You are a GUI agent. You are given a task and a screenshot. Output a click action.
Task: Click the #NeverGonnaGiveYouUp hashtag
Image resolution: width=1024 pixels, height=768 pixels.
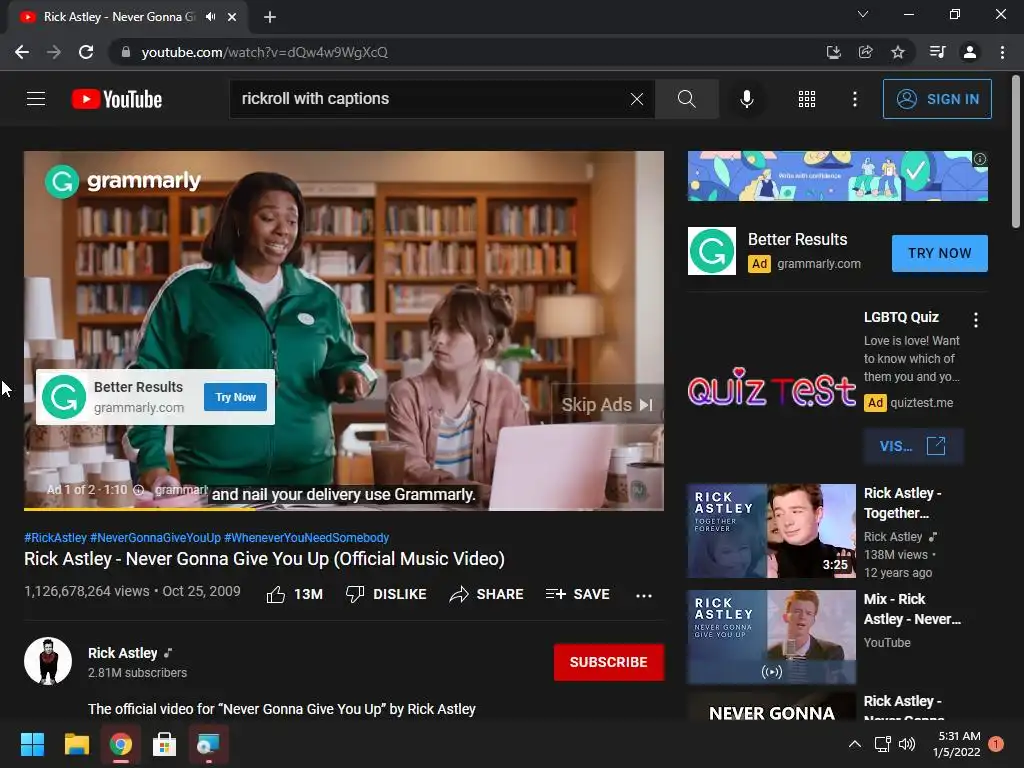[x=155, y=537]
